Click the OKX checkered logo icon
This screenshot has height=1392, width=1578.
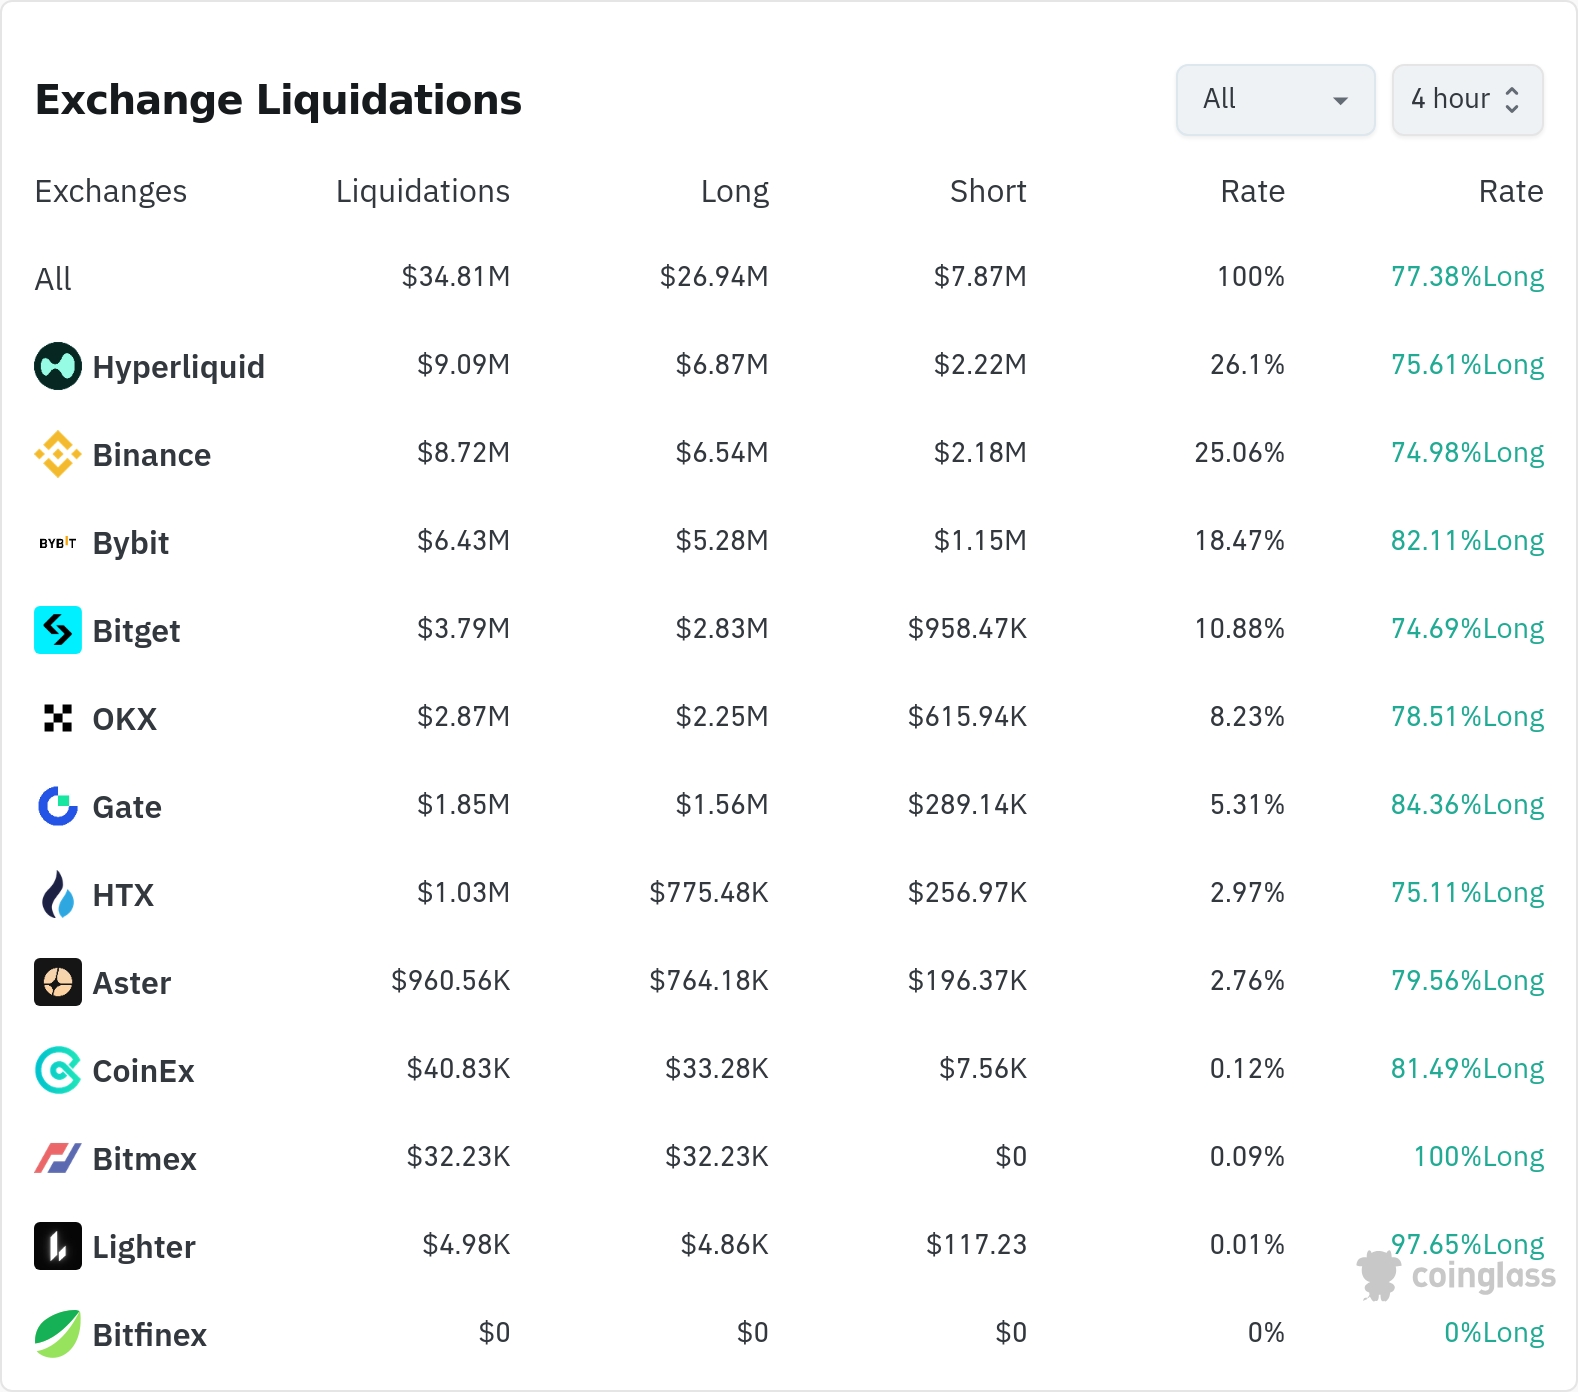click(x=58, y=718)
